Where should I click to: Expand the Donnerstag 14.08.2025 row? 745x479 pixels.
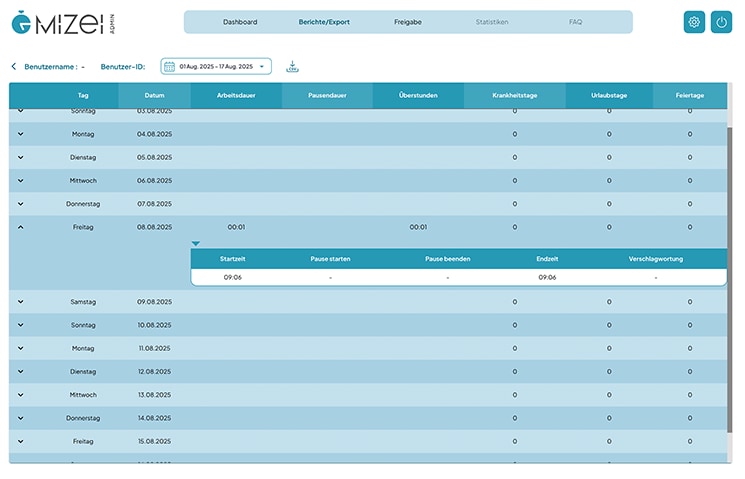21,418
